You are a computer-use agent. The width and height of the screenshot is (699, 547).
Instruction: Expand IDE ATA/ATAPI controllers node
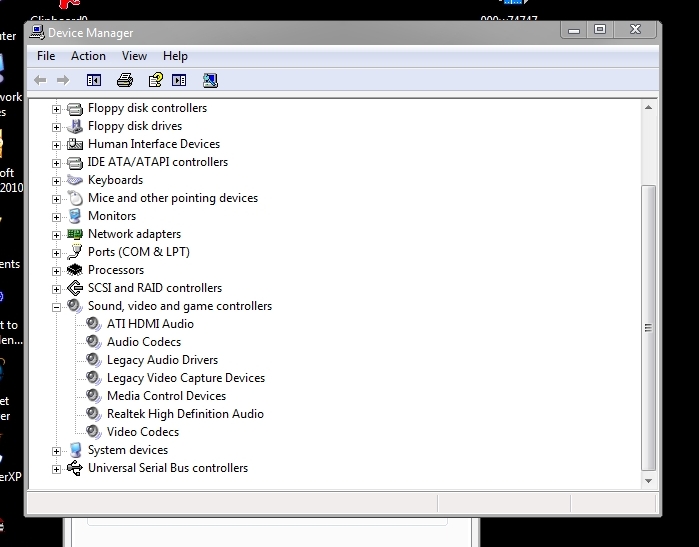(56, 163)
